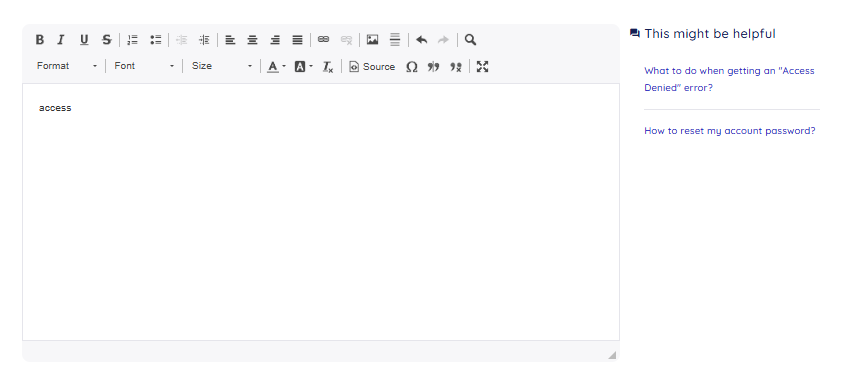Image resolution: width=862 pixels, height=392 pixels.
Task: Center align the text
Action: click(252, 40)
